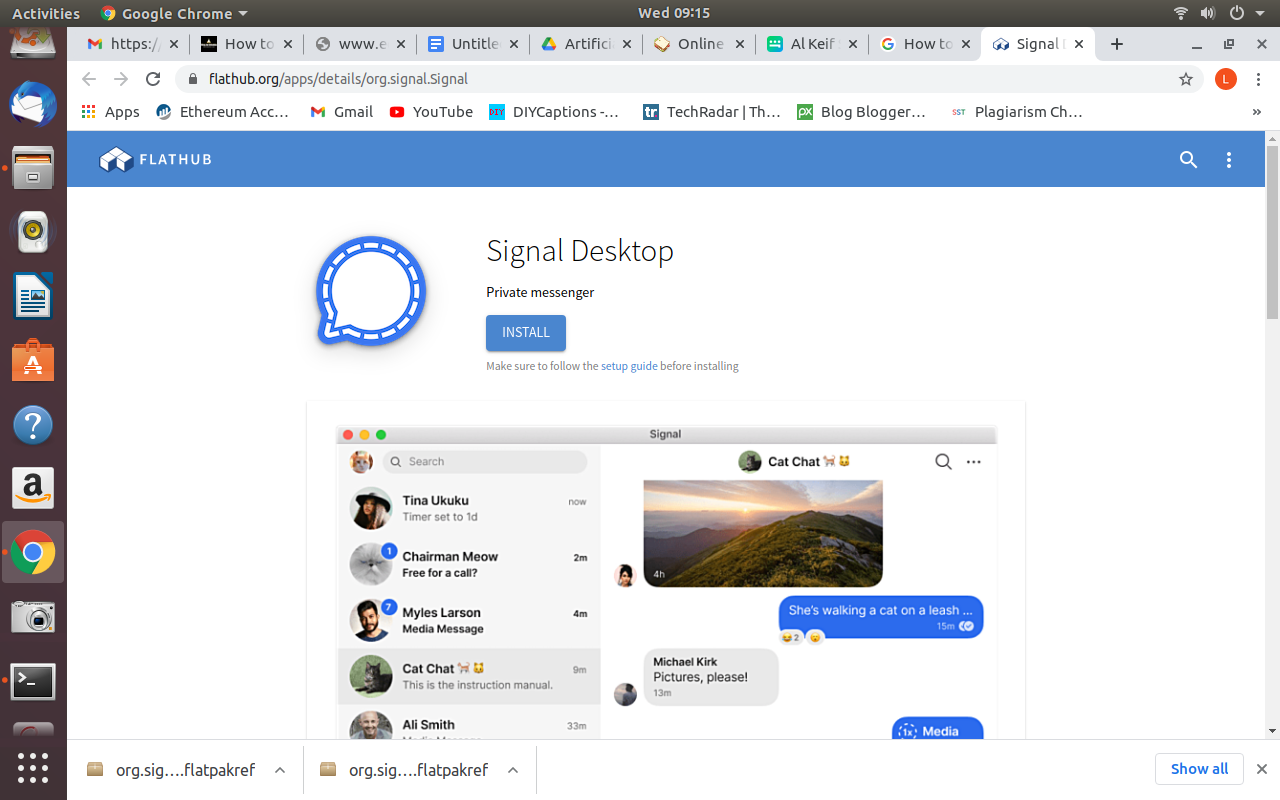Open the Blog Blogger bookmark
This screenshot has width=1280, height=800.
[862, 112]
